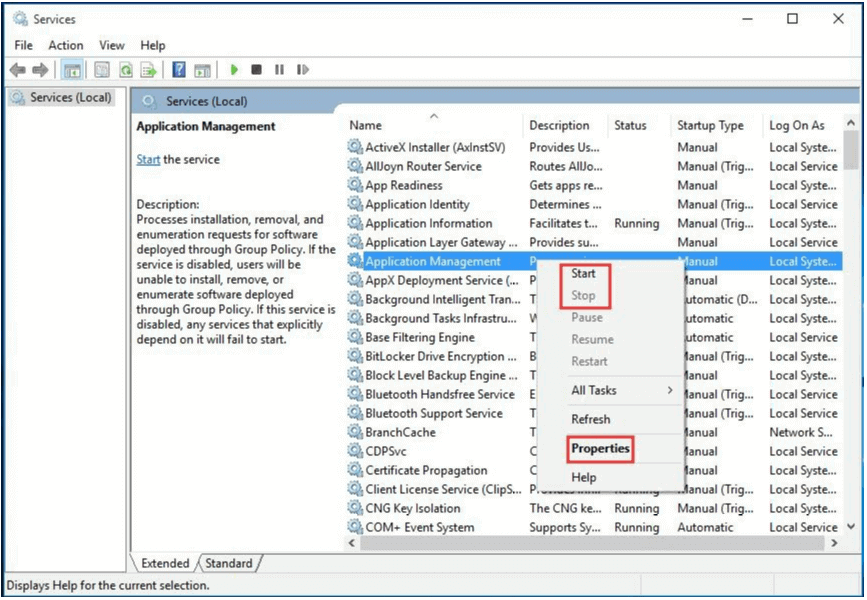The width and height of the screenshot is (867, 600).
Task: Click the Show/Hide Console Tree toolbar icon
Action: [72, 70]
